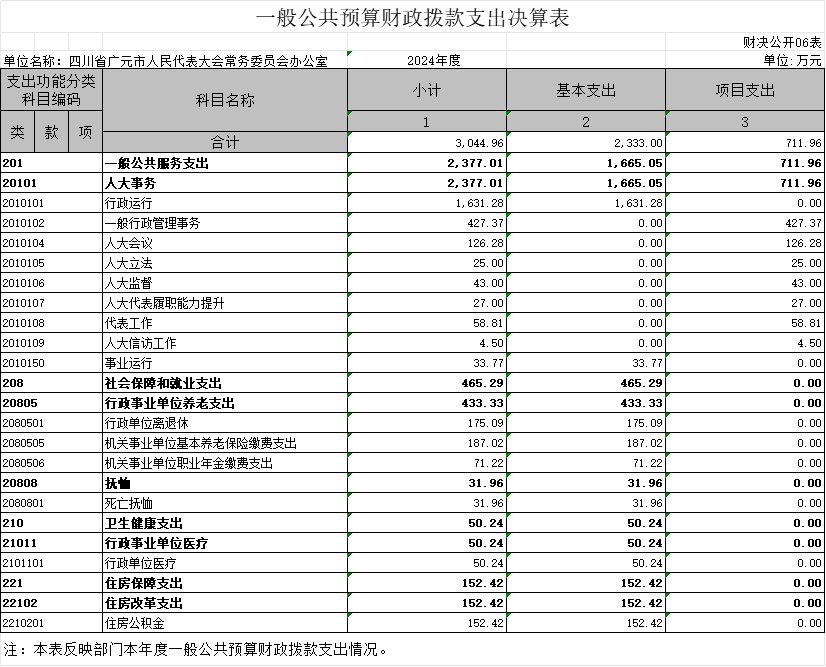The image size is (826, 667).
Task: Click the title 一般公共预算财政拨款支出决算表
Action: 412,19
